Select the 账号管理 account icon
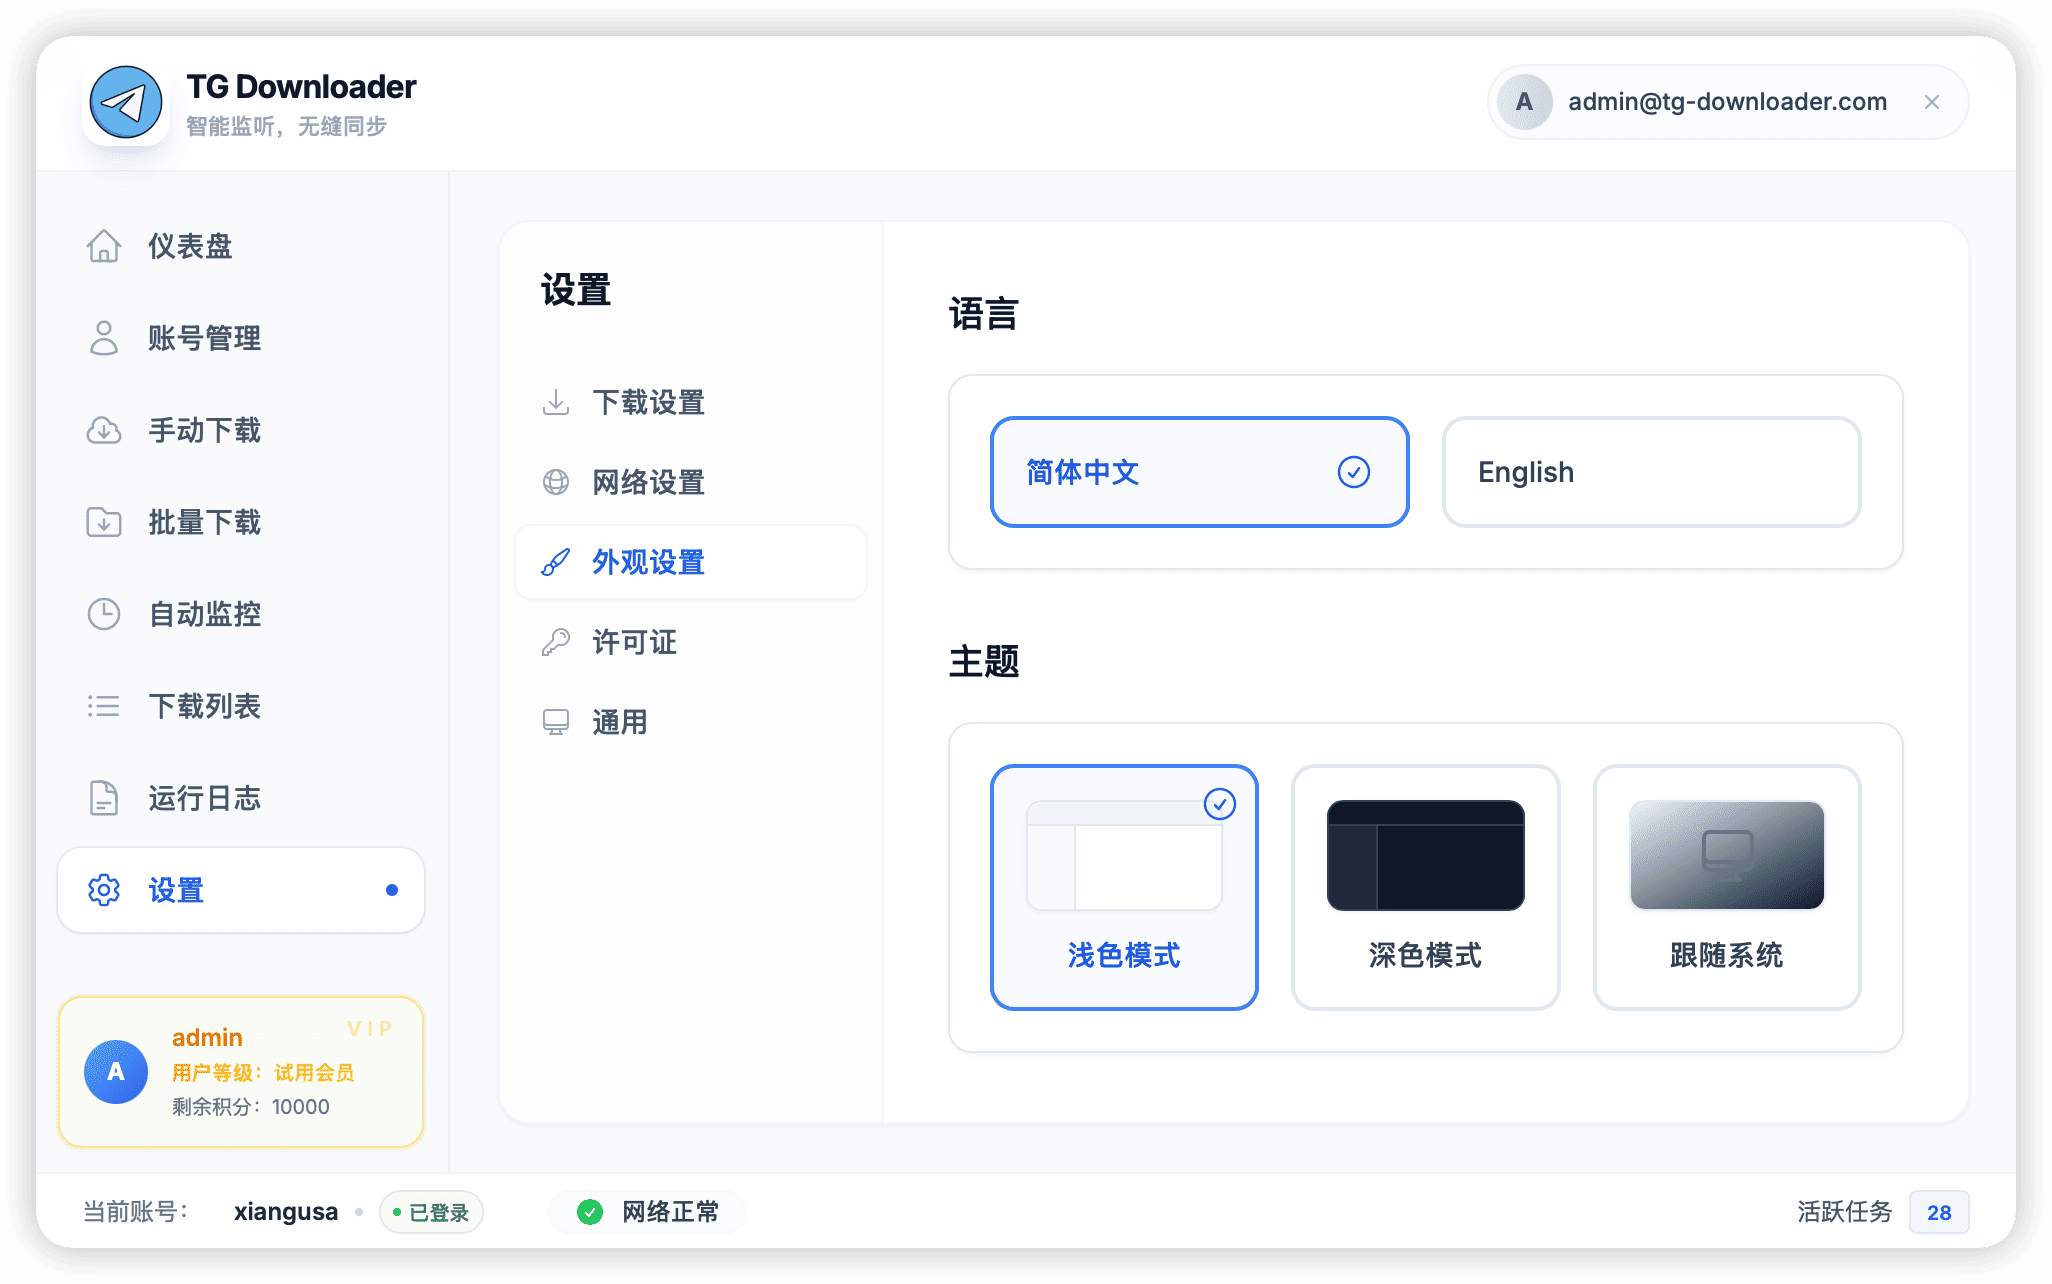Viewport: 2052px width, 1284px height. (x=104, y=338)
